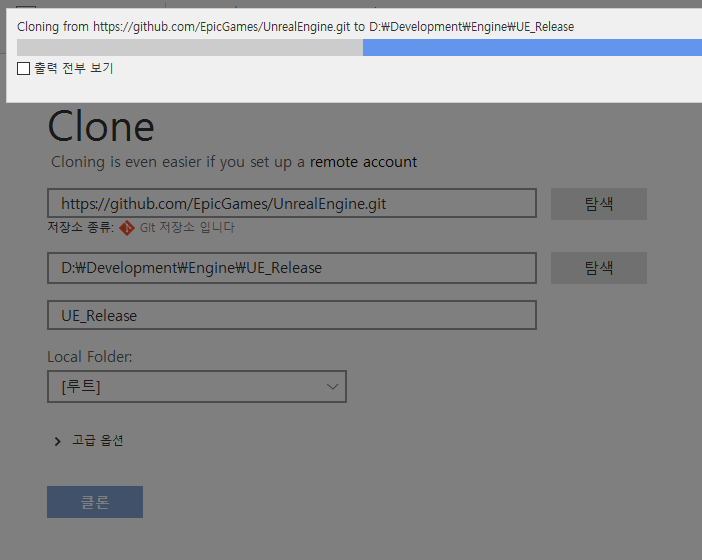Screen dimensions: 702x560
Task: Click the destination path D:\Development field
Action: point(292,268)
